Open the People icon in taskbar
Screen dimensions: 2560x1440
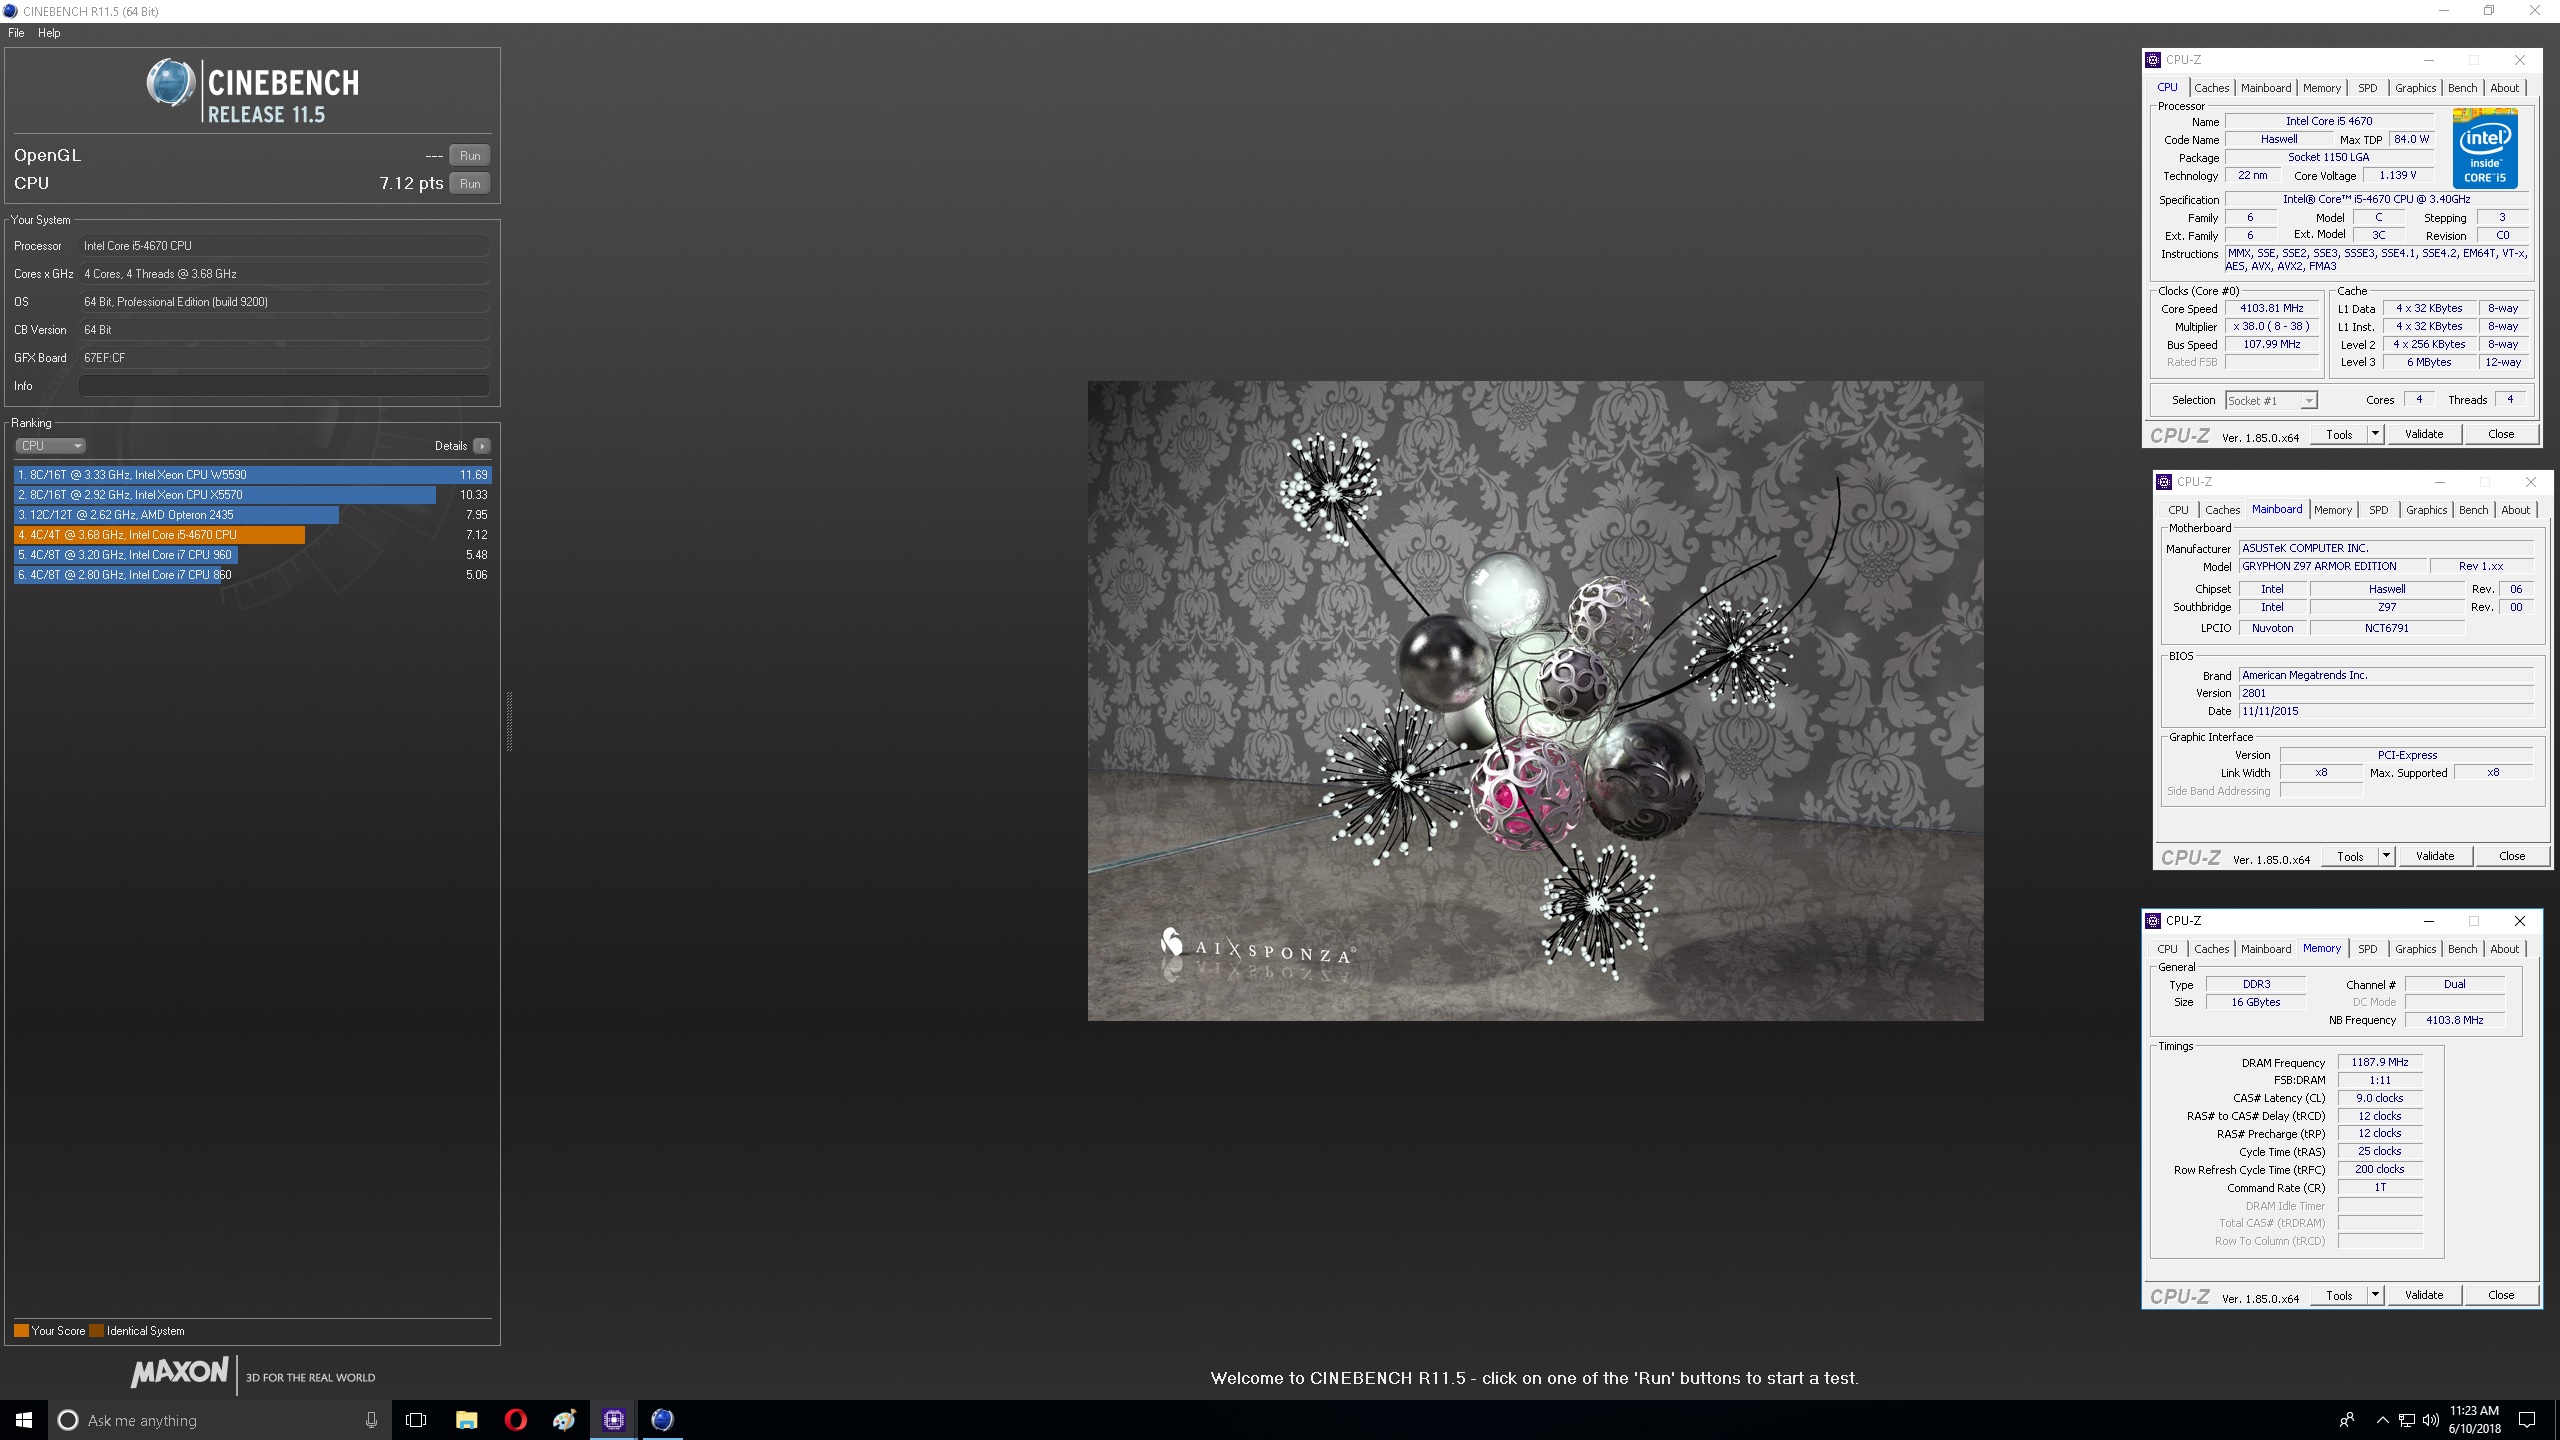point(2346,1420)
